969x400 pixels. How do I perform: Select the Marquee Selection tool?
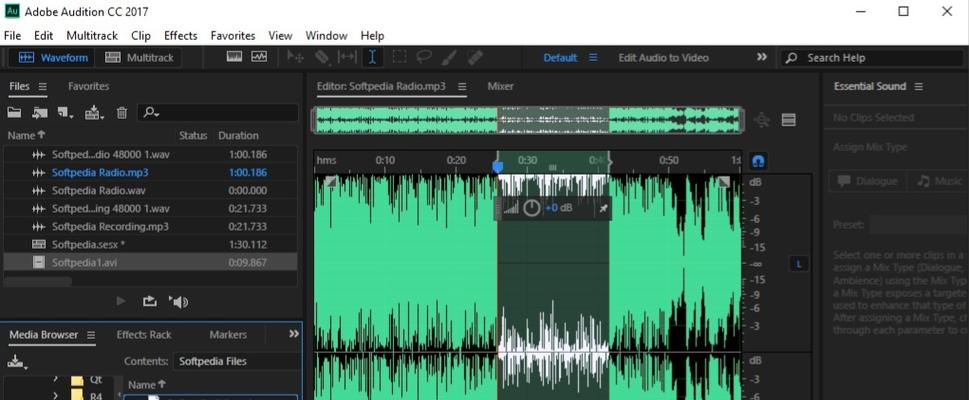tap(399, 57)
